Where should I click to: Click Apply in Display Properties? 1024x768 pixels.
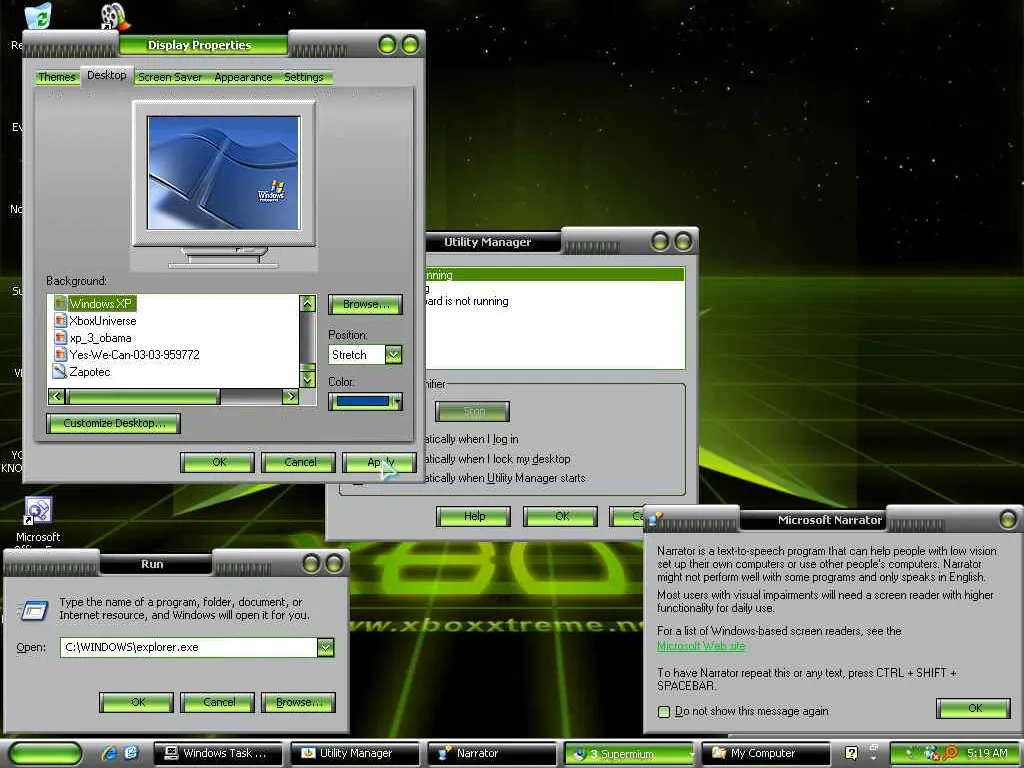379,462
